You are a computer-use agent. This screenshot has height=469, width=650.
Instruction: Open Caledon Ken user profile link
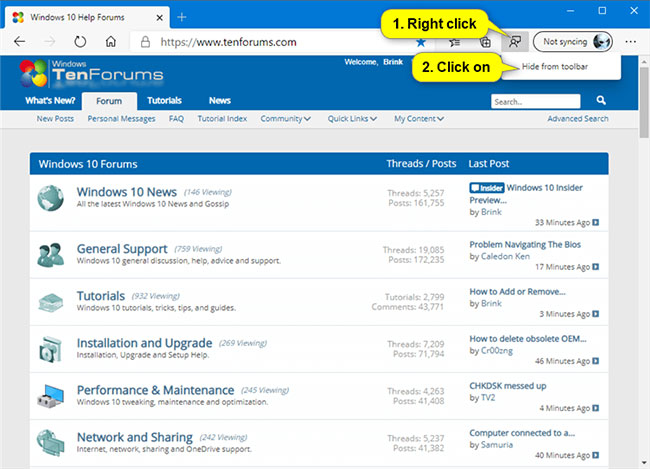505,256
